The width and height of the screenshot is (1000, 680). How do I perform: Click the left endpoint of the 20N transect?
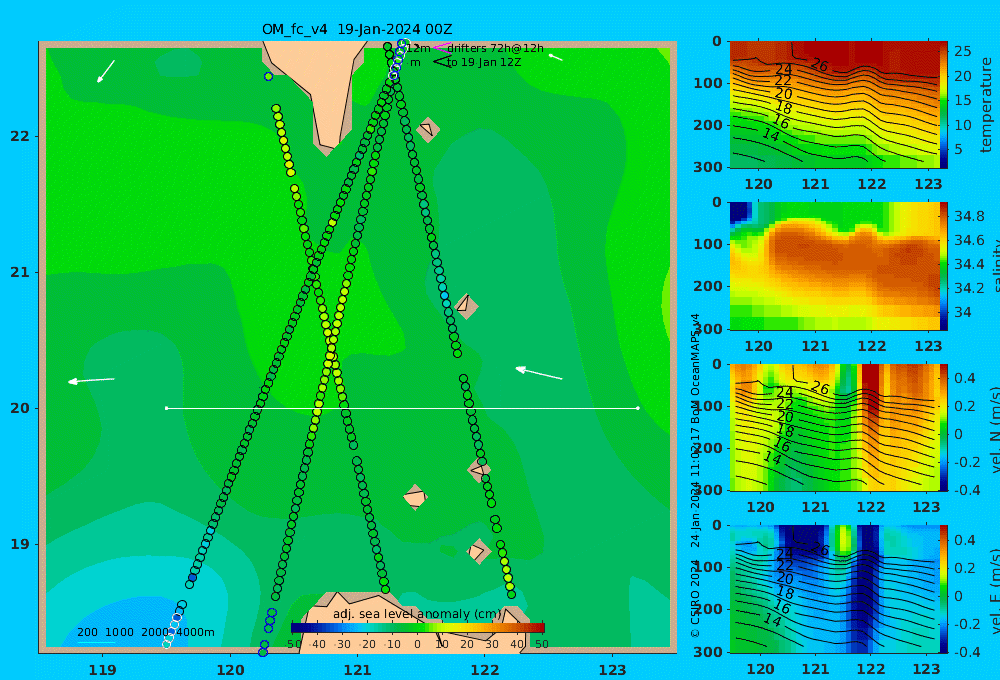tap(166, 408)
